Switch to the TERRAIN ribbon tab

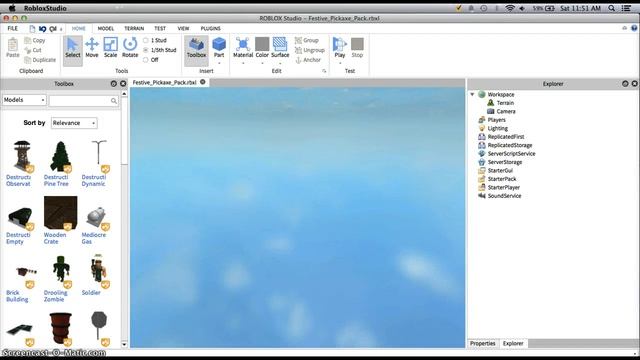(x=134, y=29)
